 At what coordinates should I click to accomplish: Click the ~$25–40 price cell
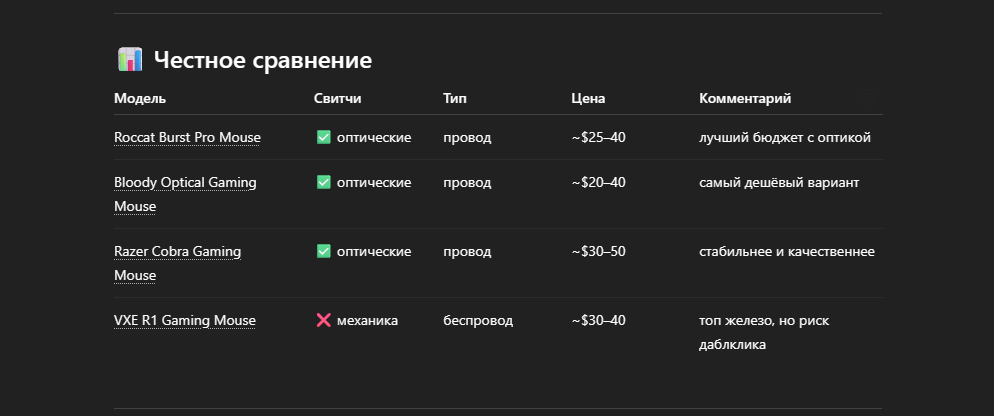coord(598,137)
